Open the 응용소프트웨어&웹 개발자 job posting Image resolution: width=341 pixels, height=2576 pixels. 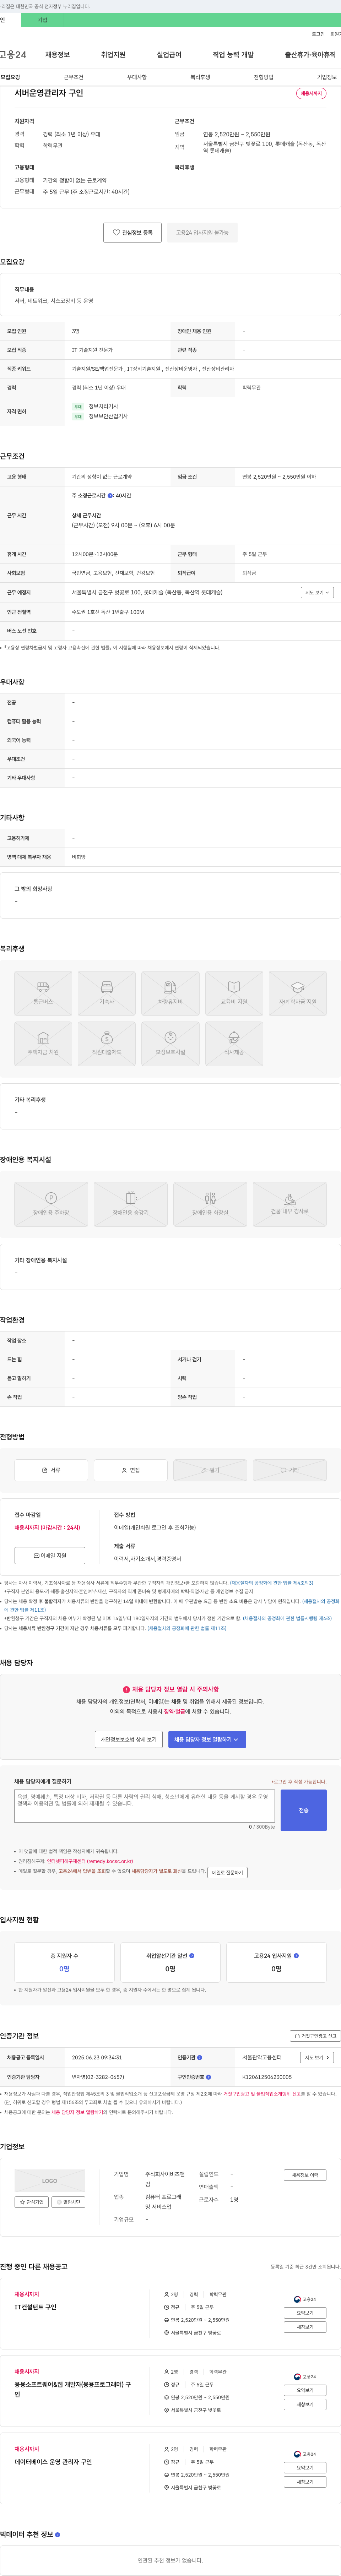click(x=73, y=2389)
